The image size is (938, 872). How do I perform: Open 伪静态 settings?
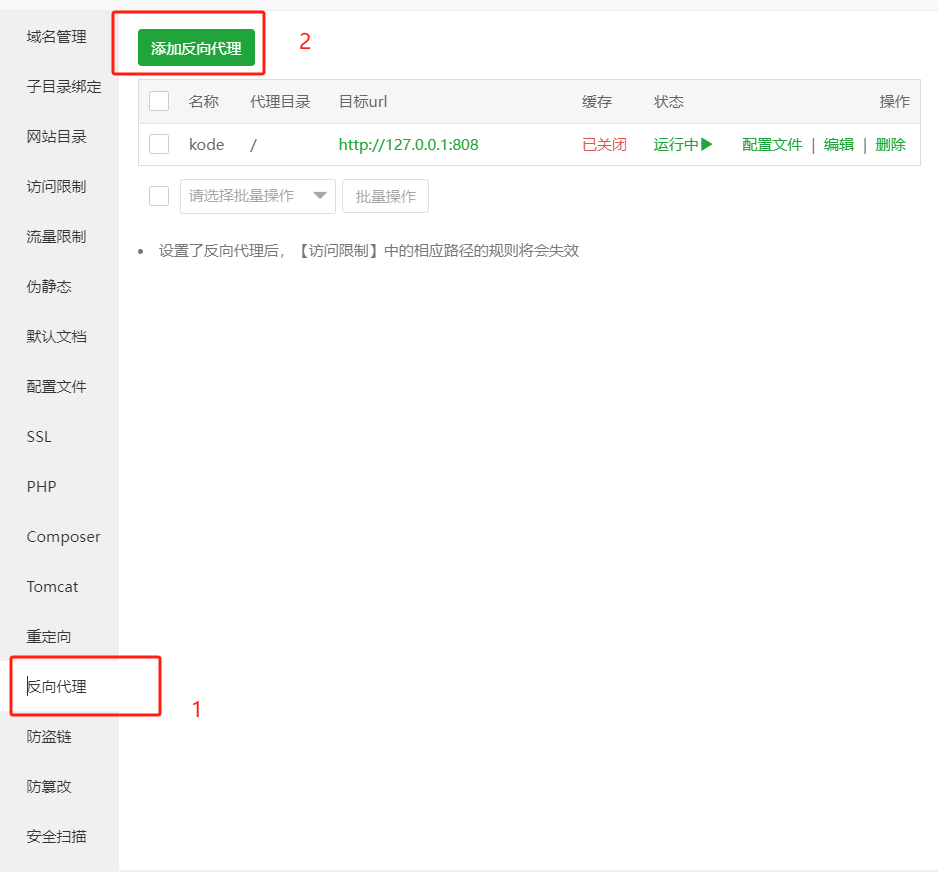coord(49,287)
